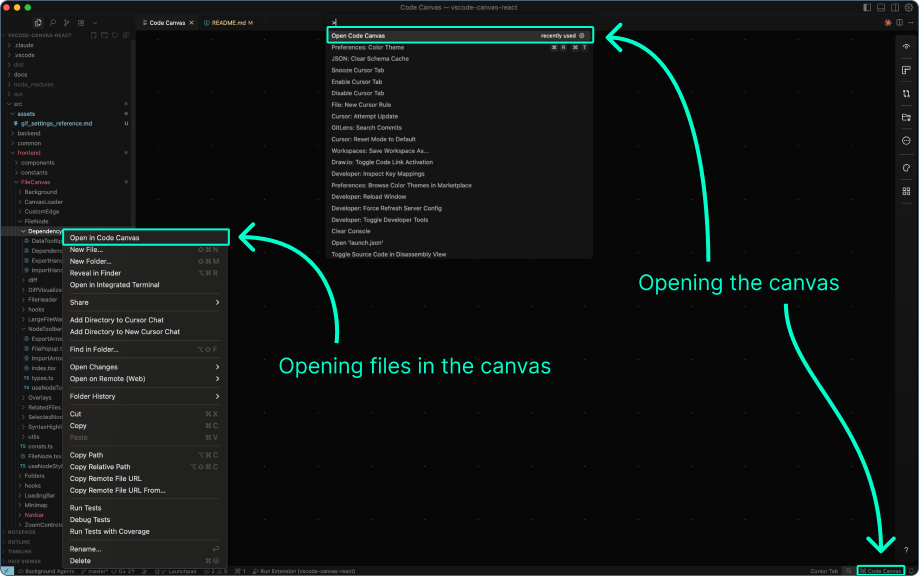Collapse the src folder
Screen dimensions: 919x576
coord(66,104)
